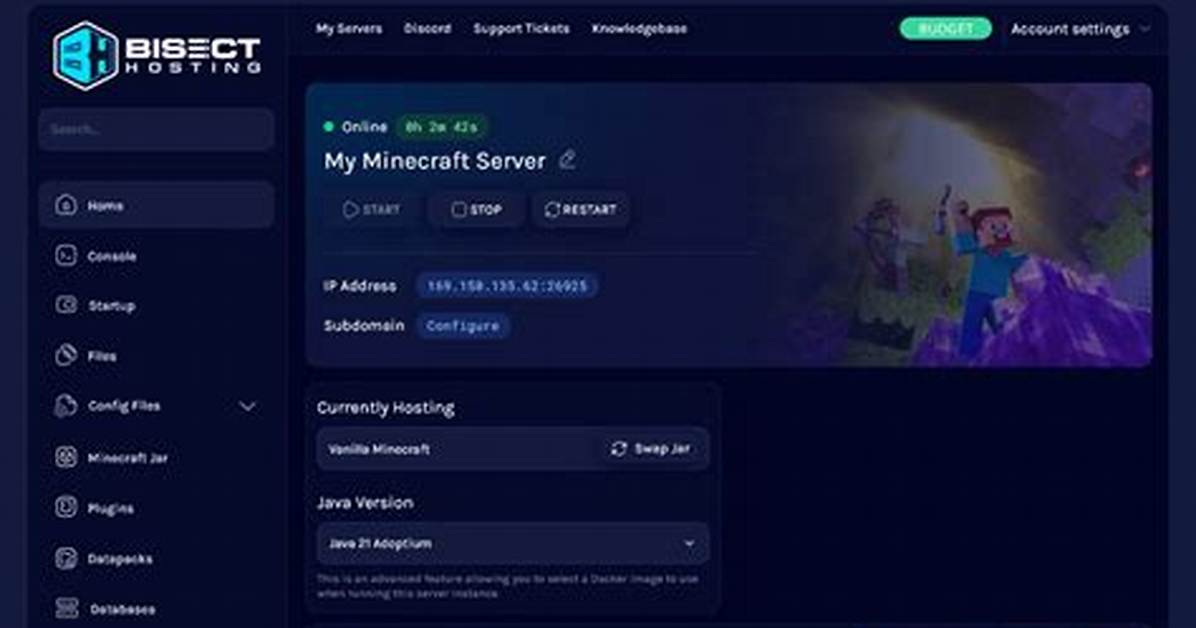Click the Config Files sidebar icon
Viewport: 1196px width, 628px height.
click(66, 406)
